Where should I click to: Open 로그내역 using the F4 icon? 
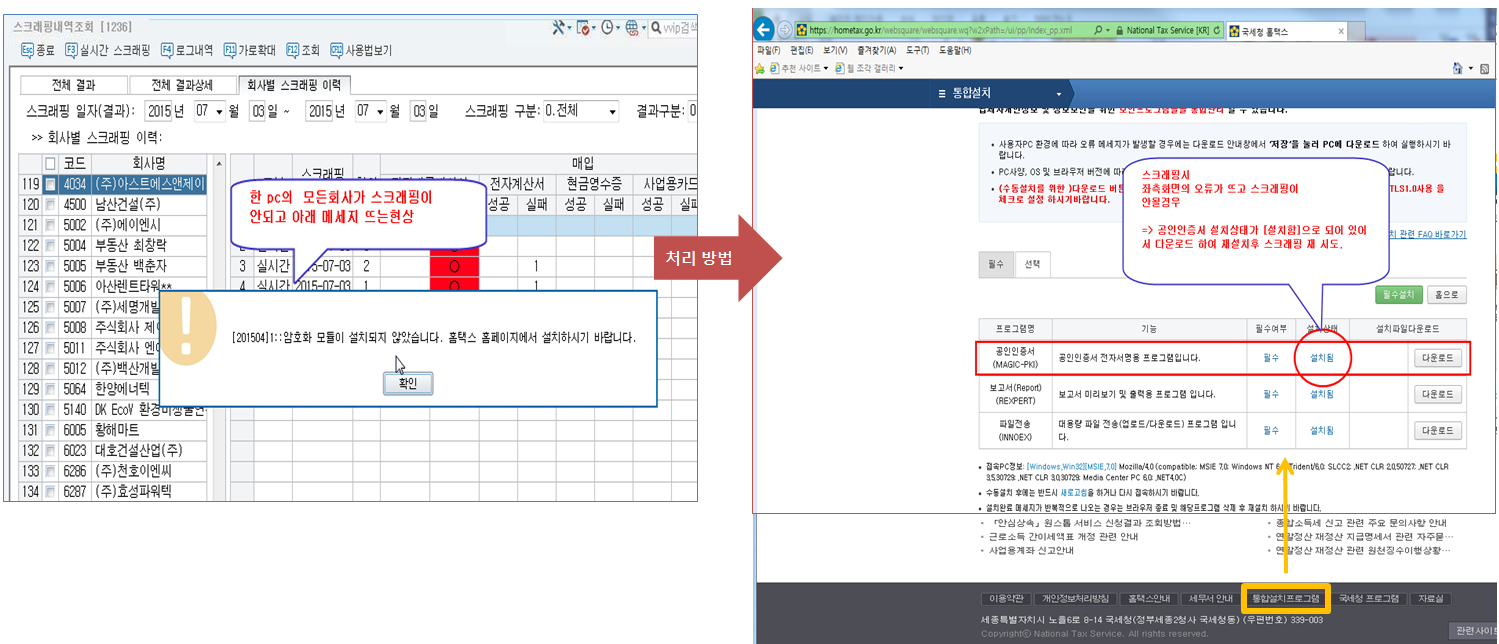pyautogui.click(x=167, y=49)
